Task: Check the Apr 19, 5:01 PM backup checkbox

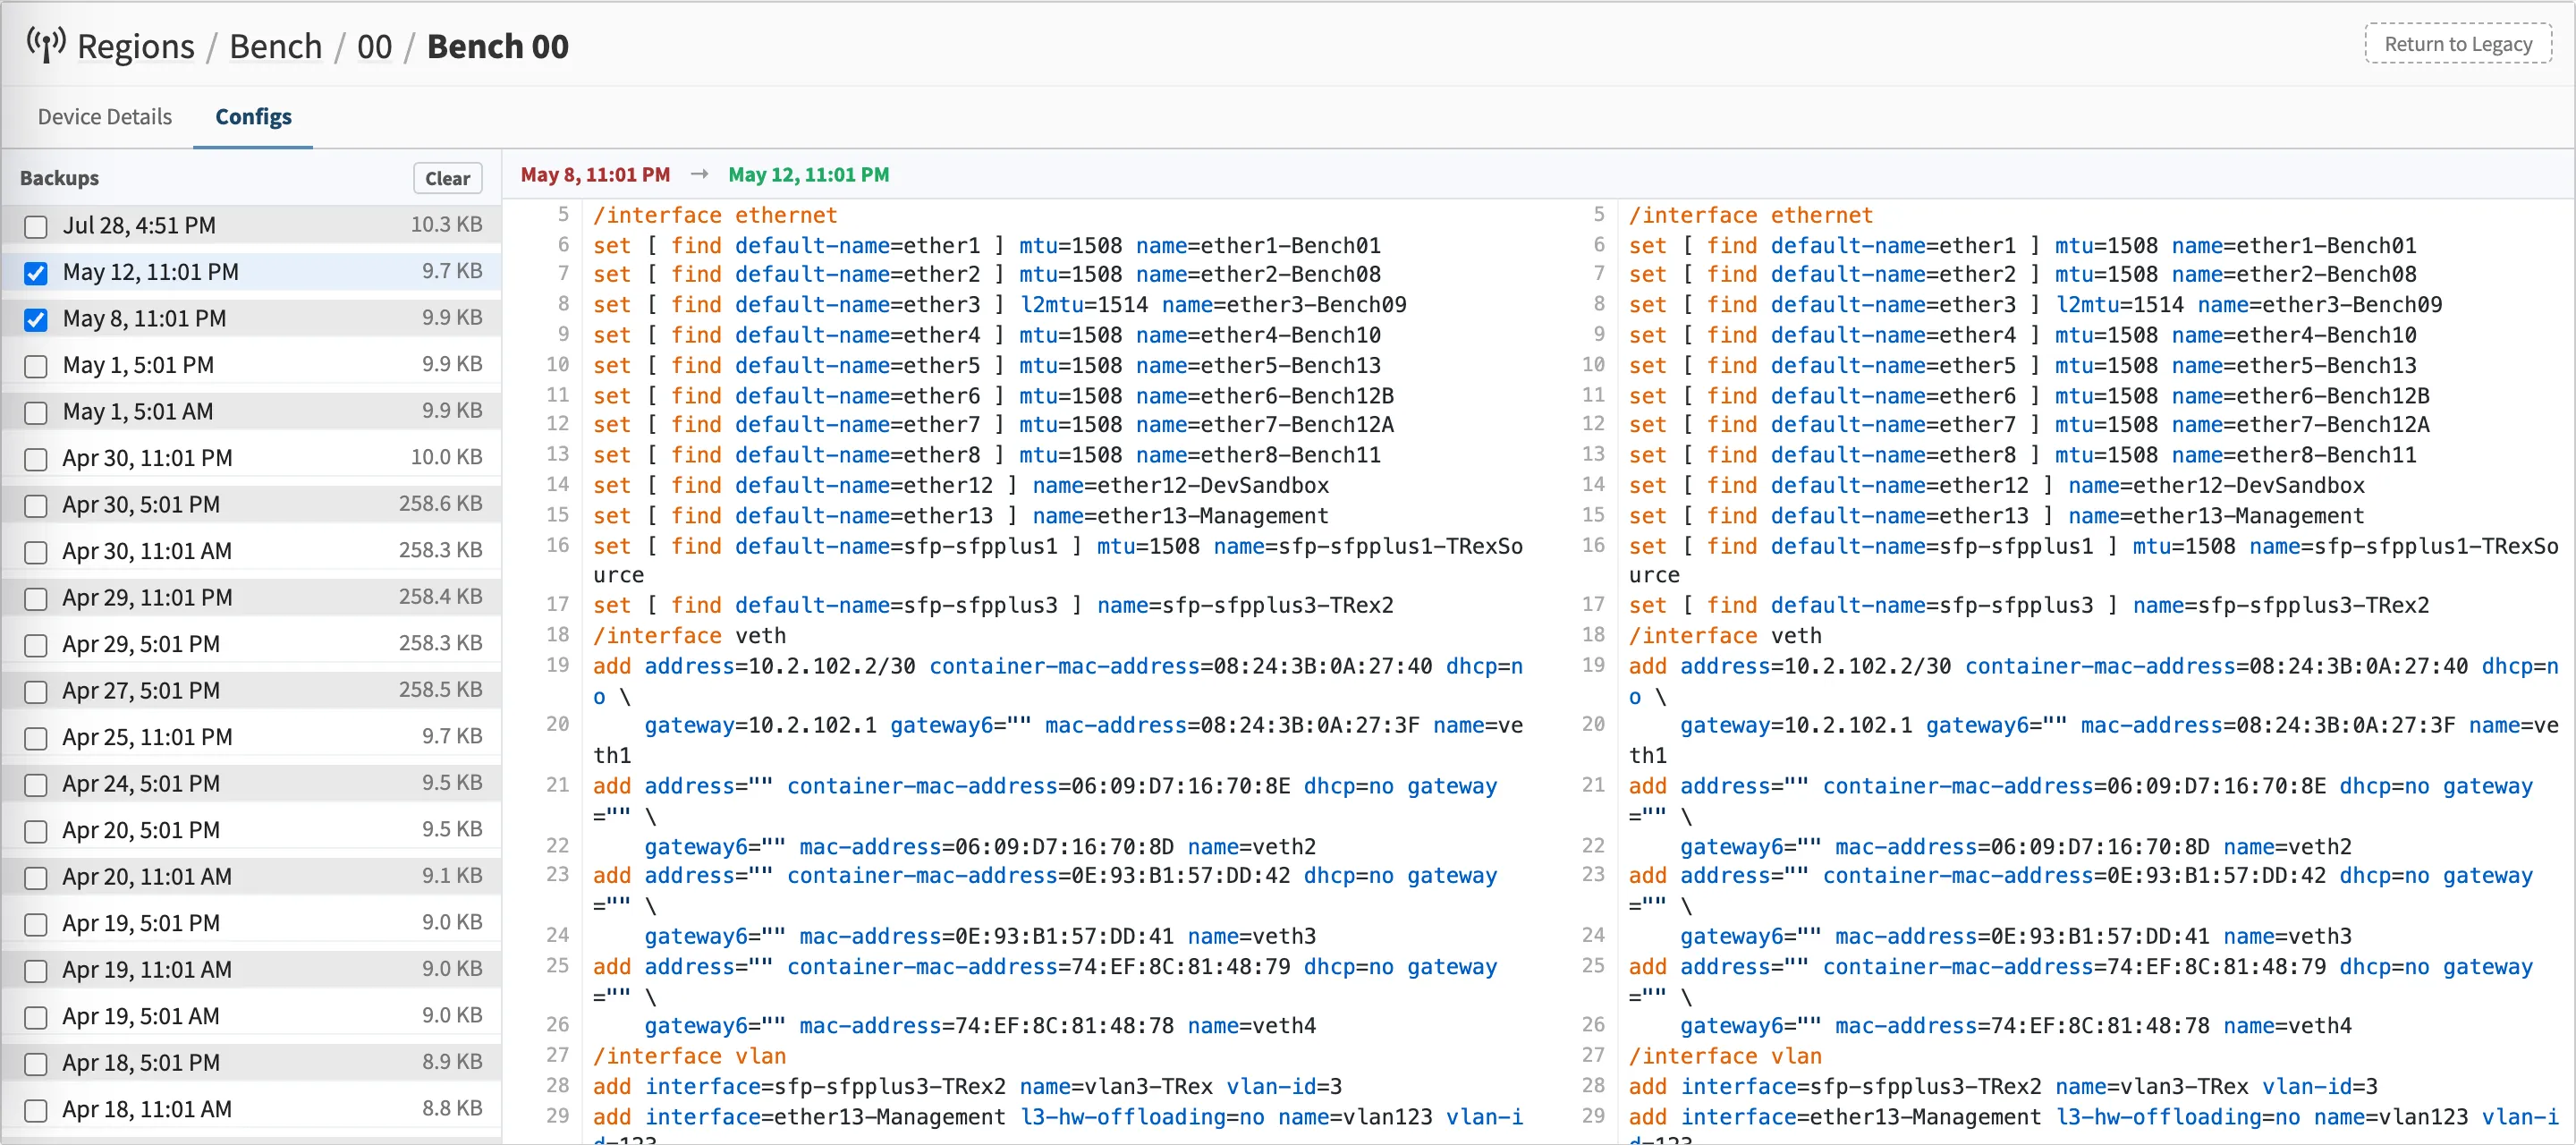Action: (x=36, y=924)
